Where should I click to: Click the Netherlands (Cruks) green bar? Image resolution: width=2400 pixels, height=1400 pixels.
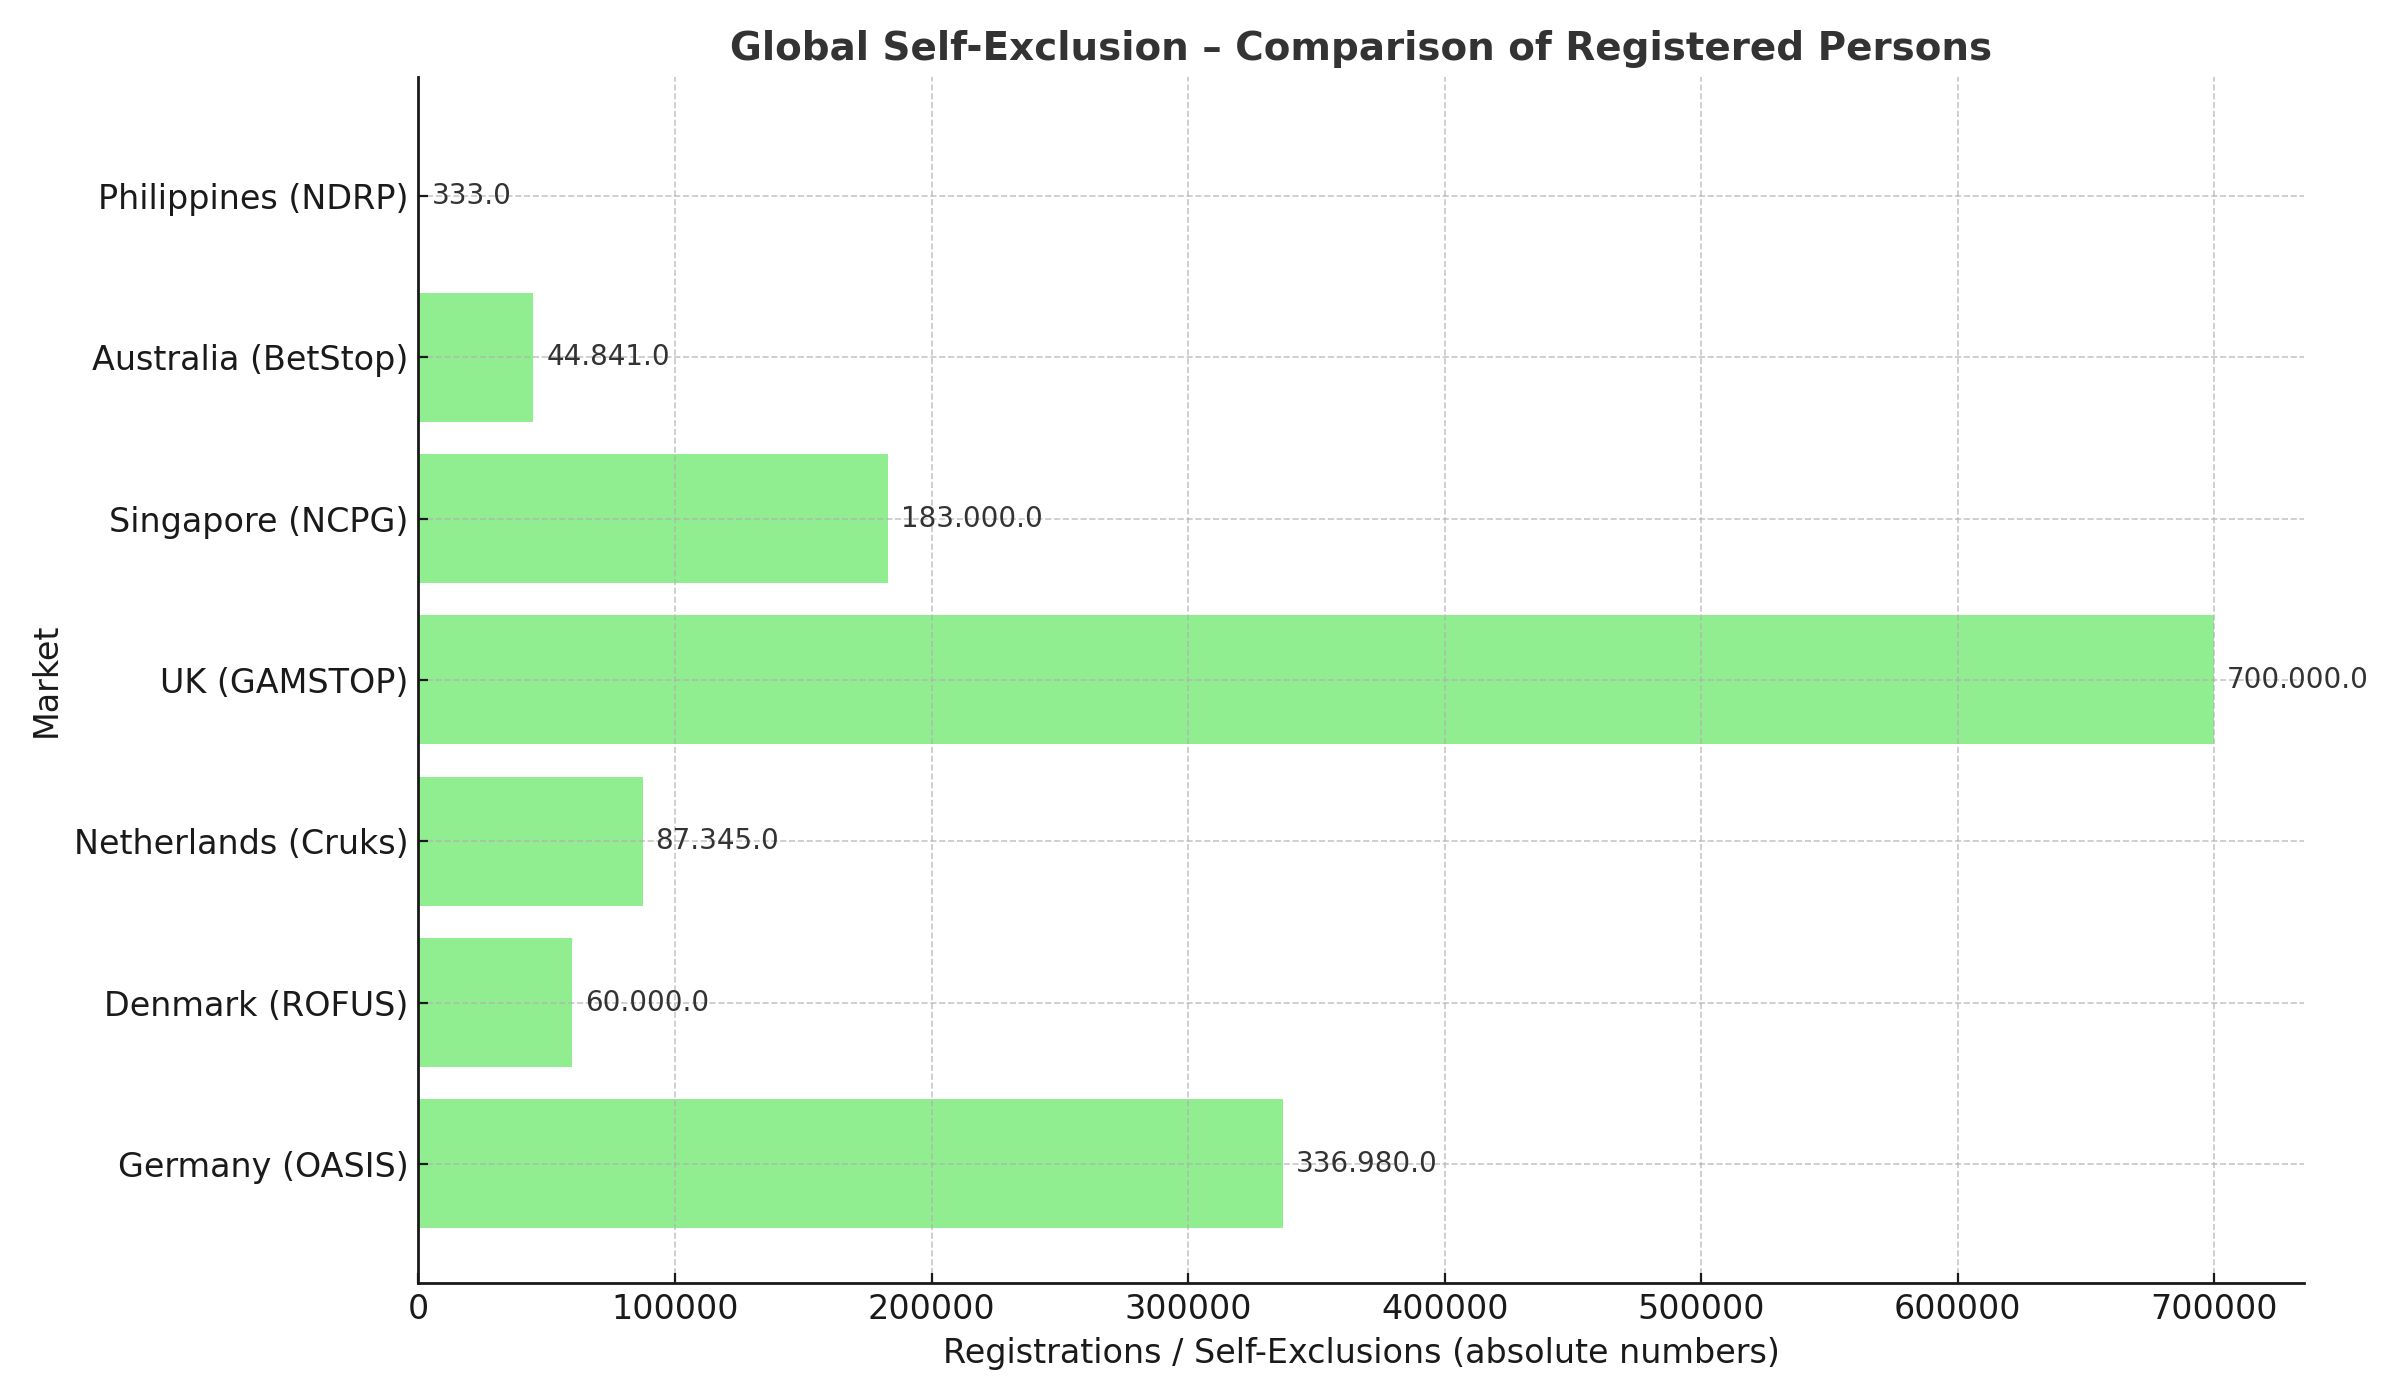[x=530, y=841]
